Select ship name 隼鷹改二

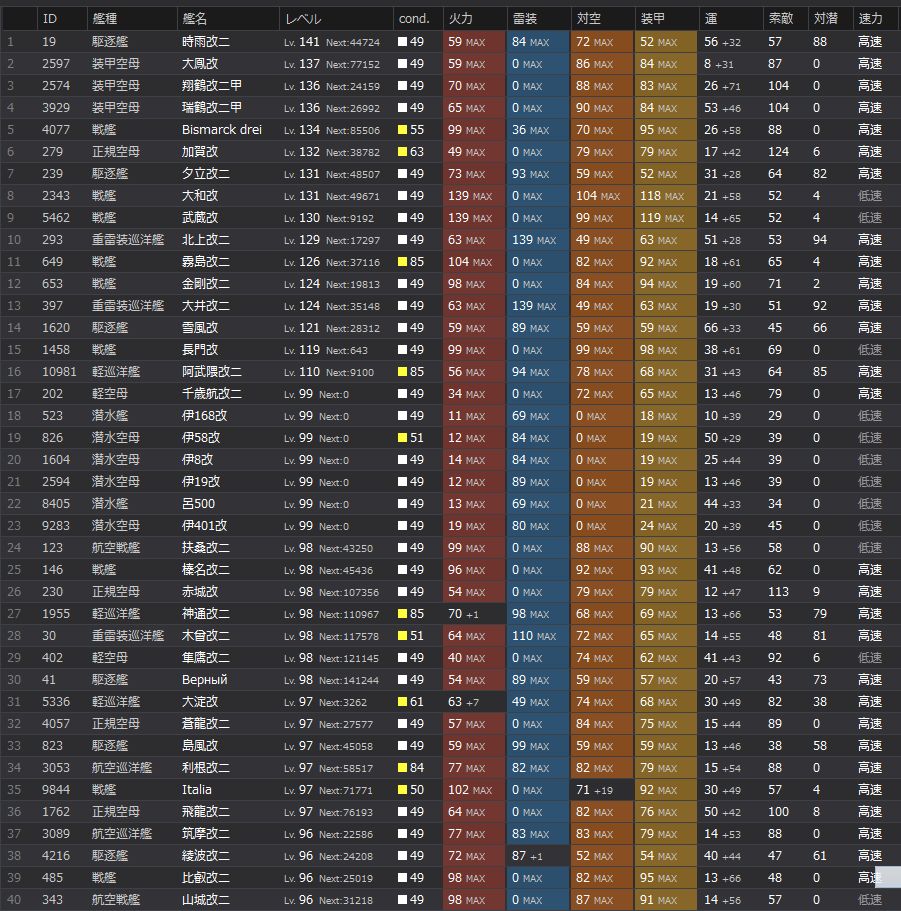(206, 658)
